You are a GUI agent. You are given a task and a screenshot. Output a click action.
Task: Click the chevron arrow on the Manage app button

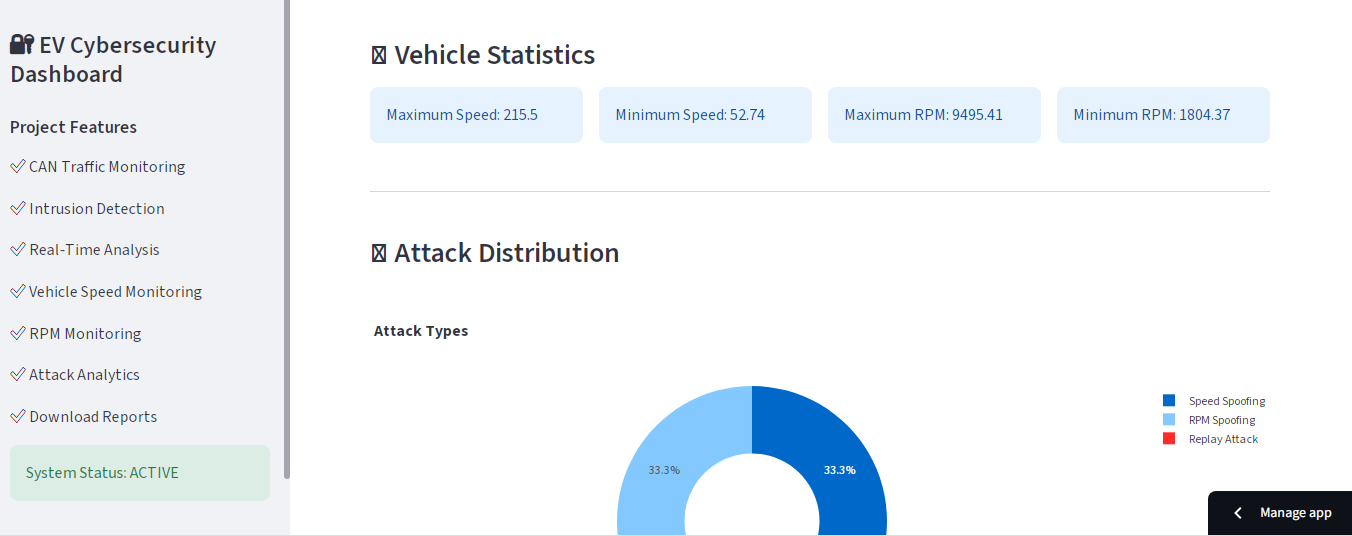pyautogui.click(x=1238, y=513)
